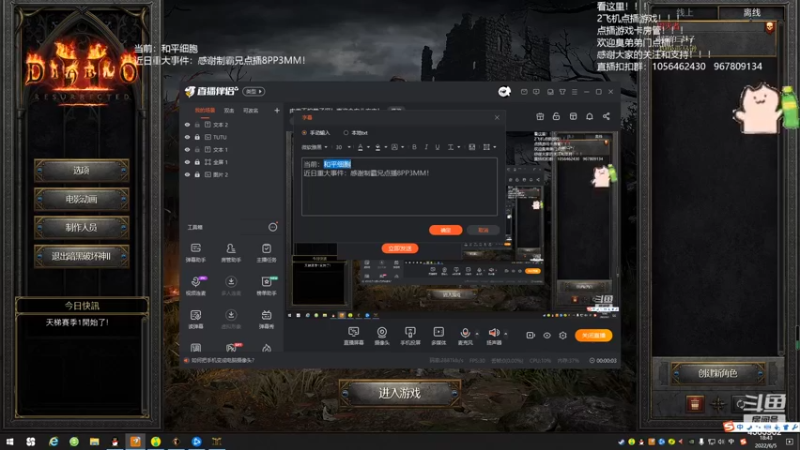
Task: Cancel the subtitle dialog with 取消
Action: pyautogui.click(x=483, y=230)
